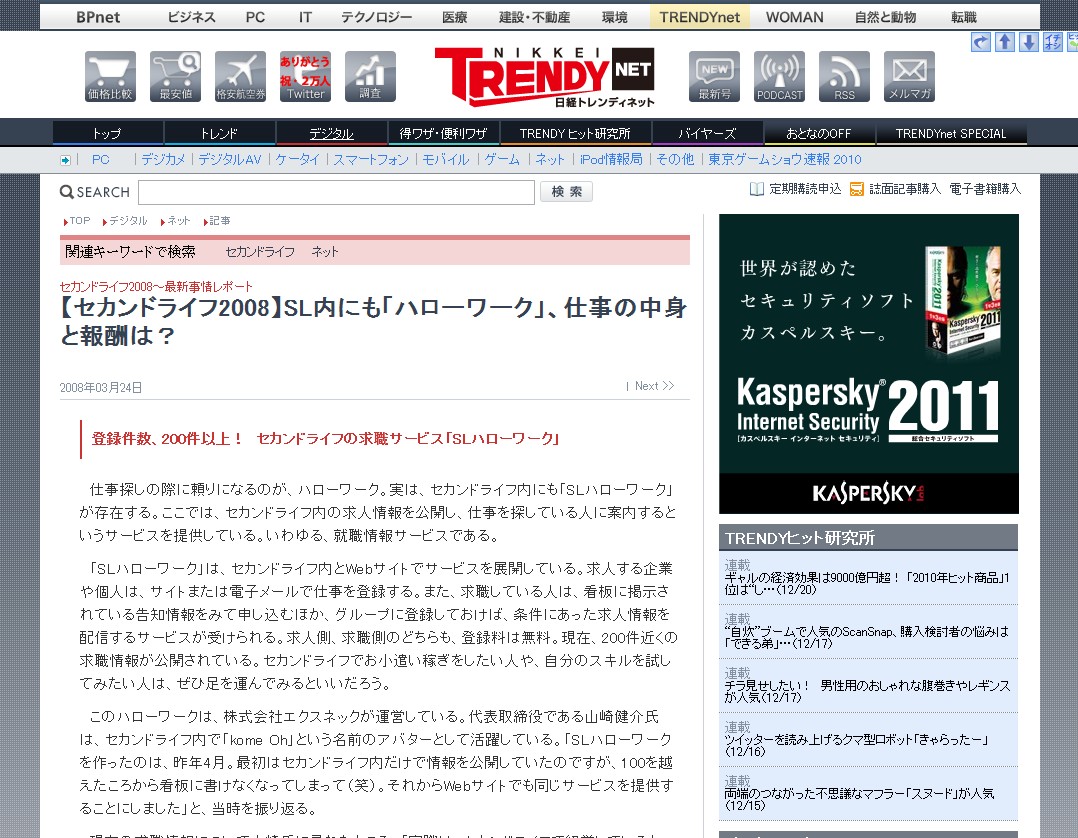Open the Twitter icon celebrating 2万人

[305, 72]
